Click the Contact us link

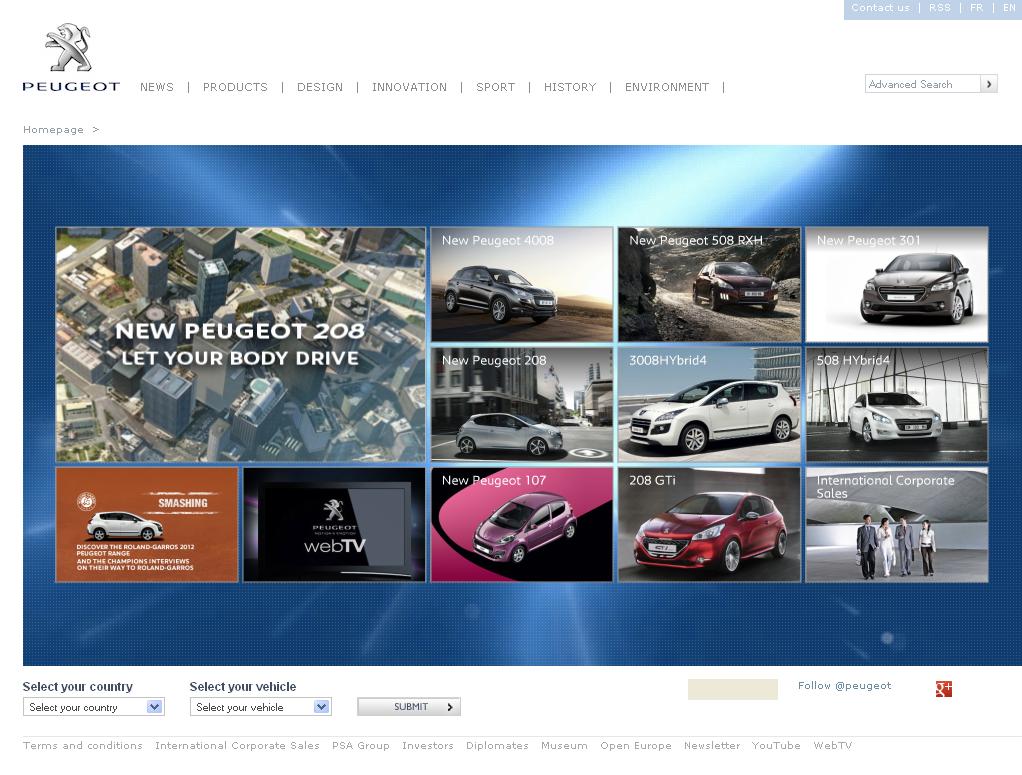(x=881, y=8)
